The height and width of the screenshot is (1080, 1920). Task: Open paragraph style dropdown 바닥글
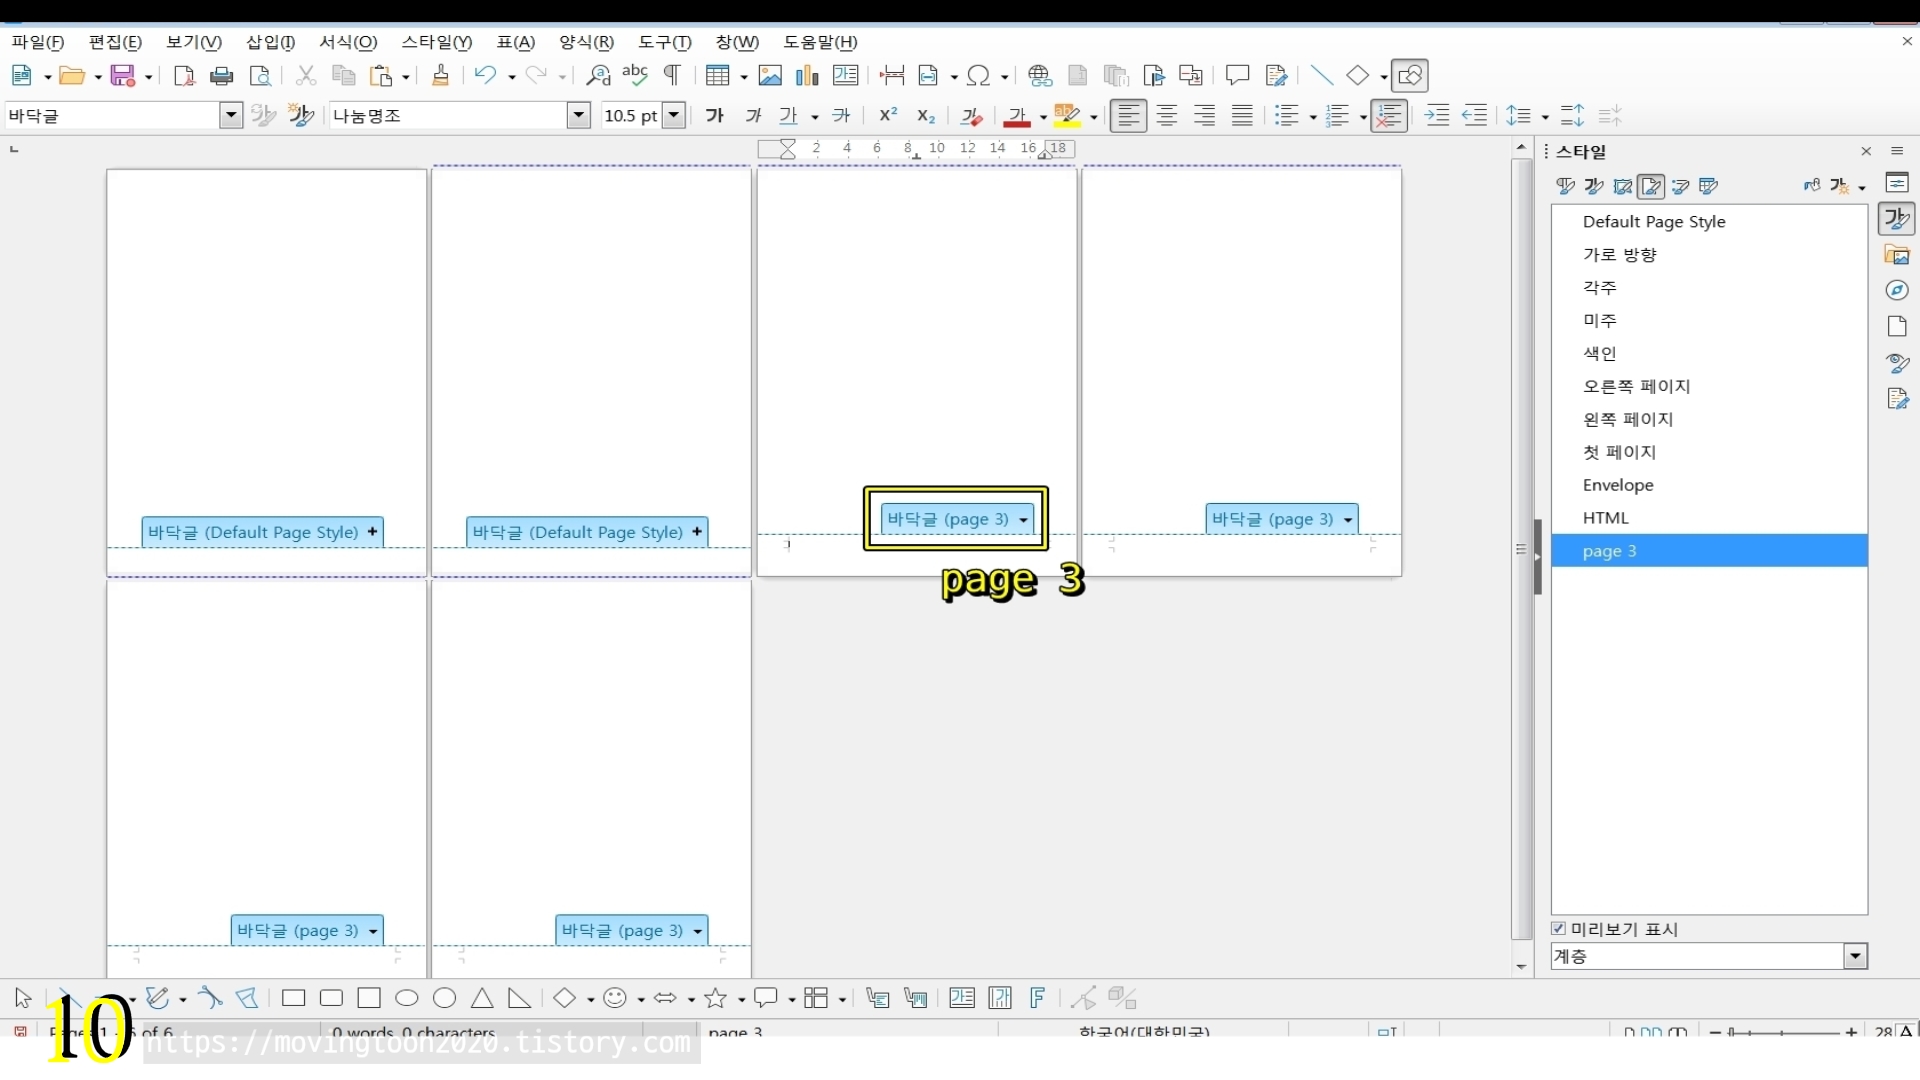pyautogui.click(x=231, y=116)
